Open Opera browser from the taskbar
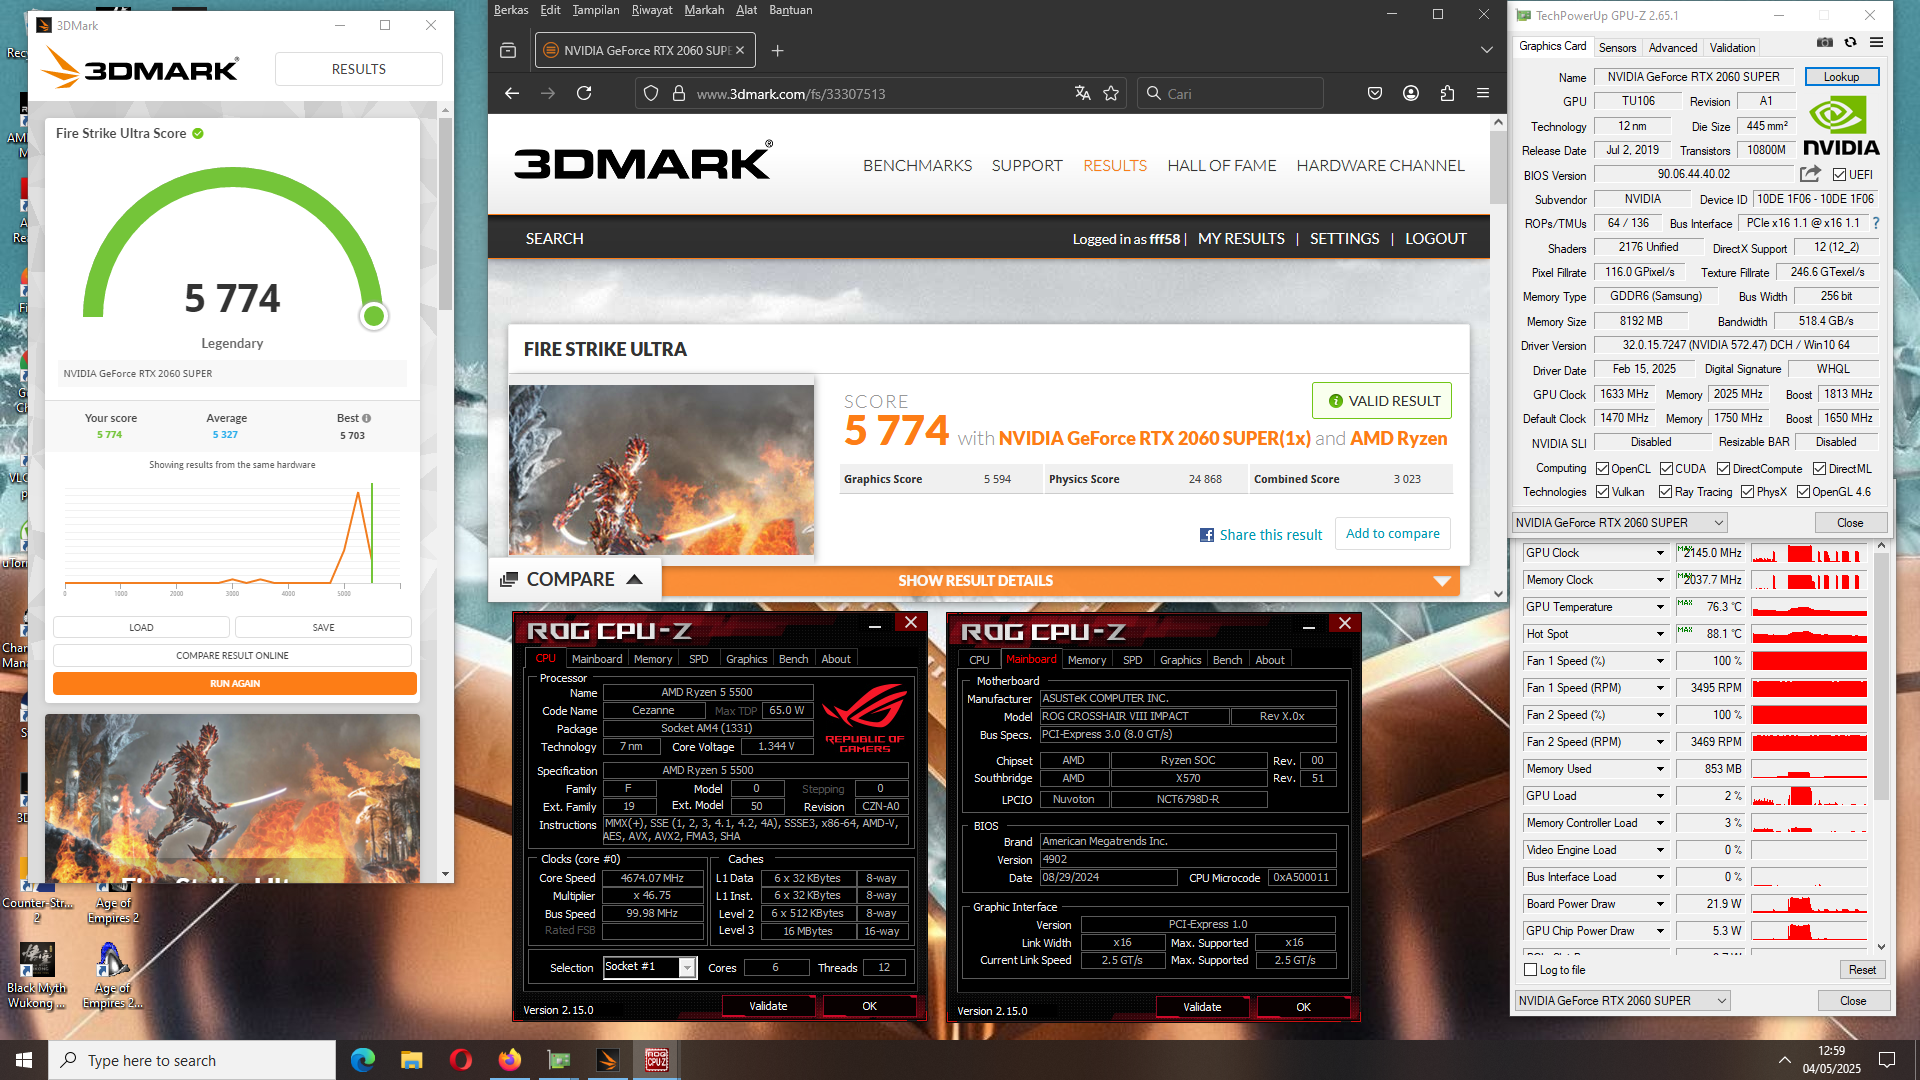 460,1060
